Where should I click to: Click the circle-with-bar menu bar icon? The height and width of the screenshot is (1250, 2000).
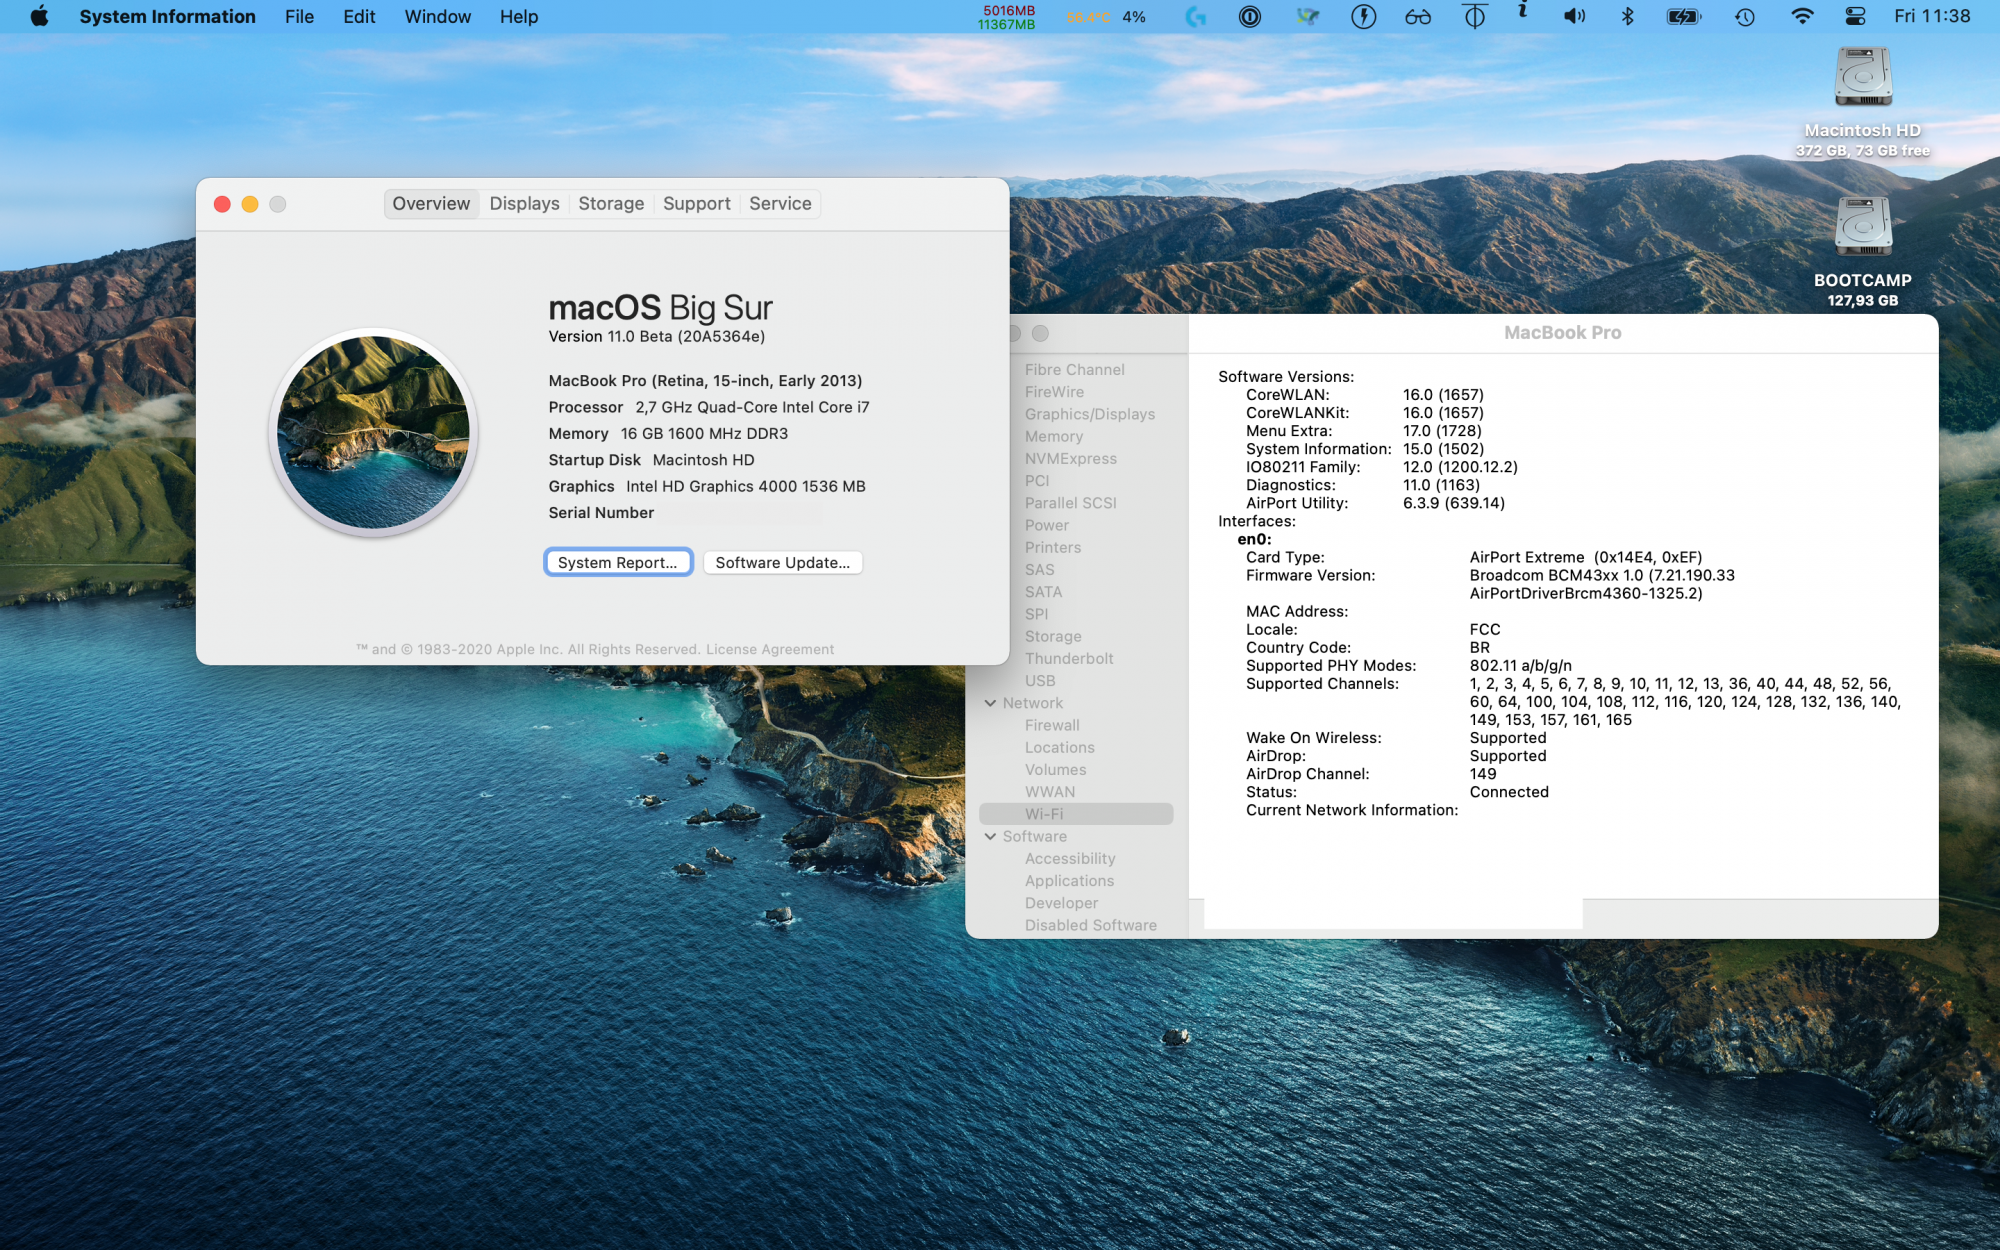click(1474, 16)
